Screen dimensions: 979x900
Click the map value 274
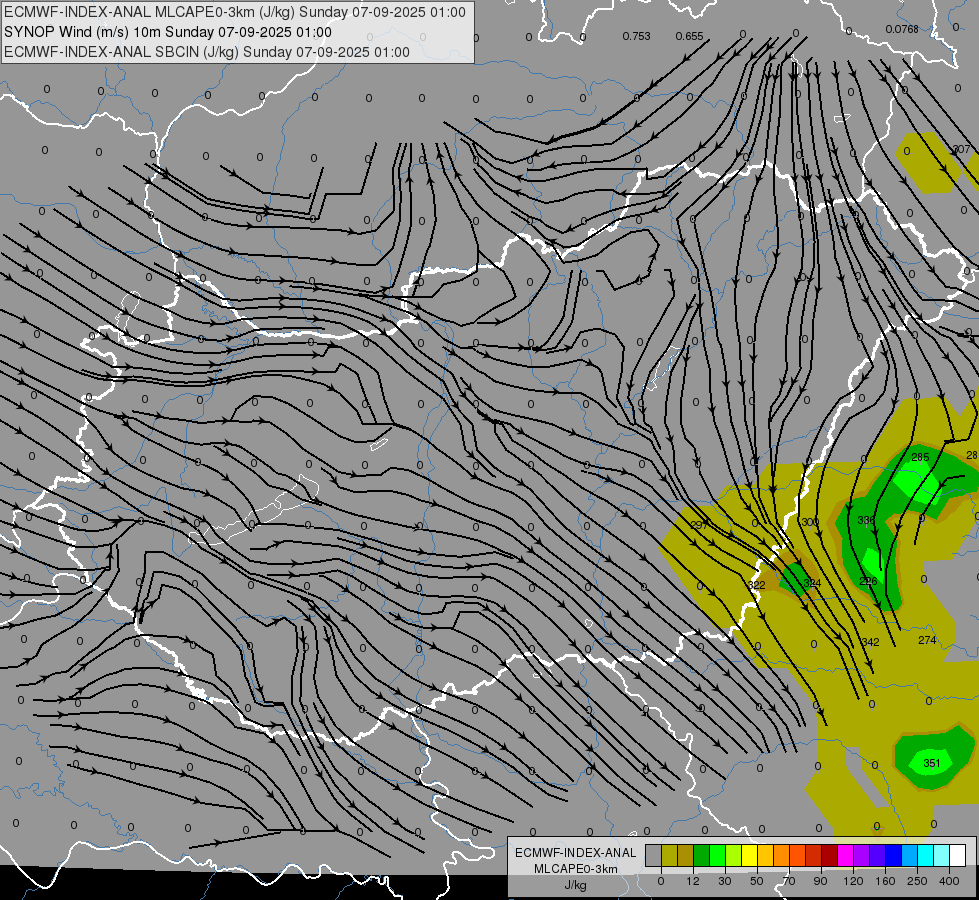(927, 640)
